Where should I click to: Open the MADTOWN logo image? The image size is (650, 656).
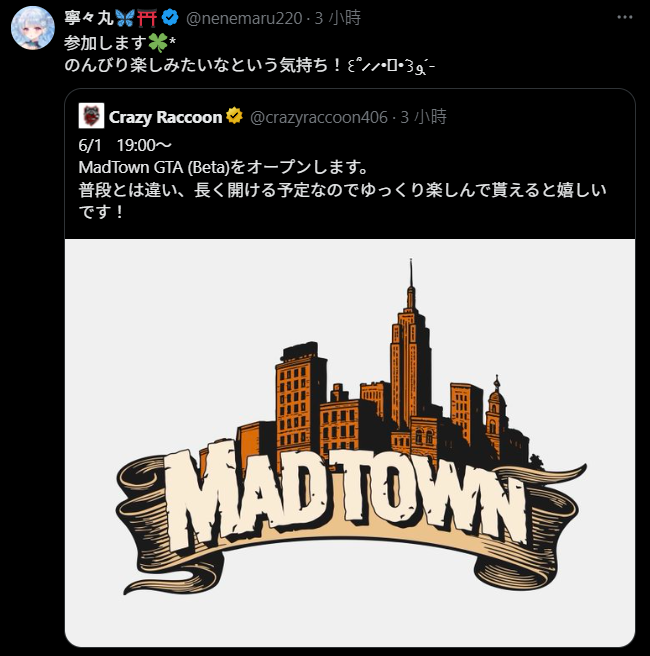point(350,443)
